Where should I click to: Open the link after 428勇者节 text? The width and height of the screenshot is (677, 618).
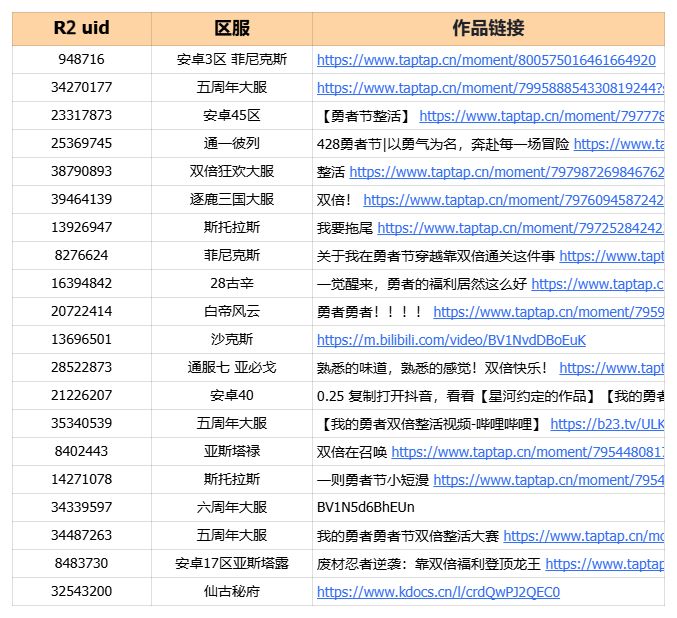point(619,144)
